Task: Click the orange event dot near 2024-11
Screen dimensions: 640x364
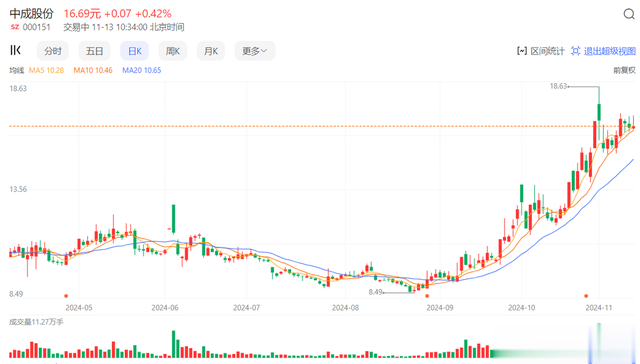Action: [x=586, y=296]
